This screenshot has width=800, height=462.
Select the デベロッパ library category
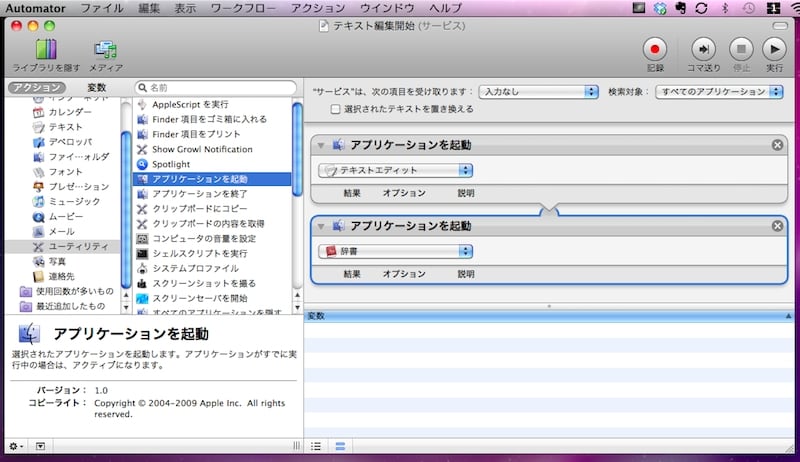click(62, 142)
